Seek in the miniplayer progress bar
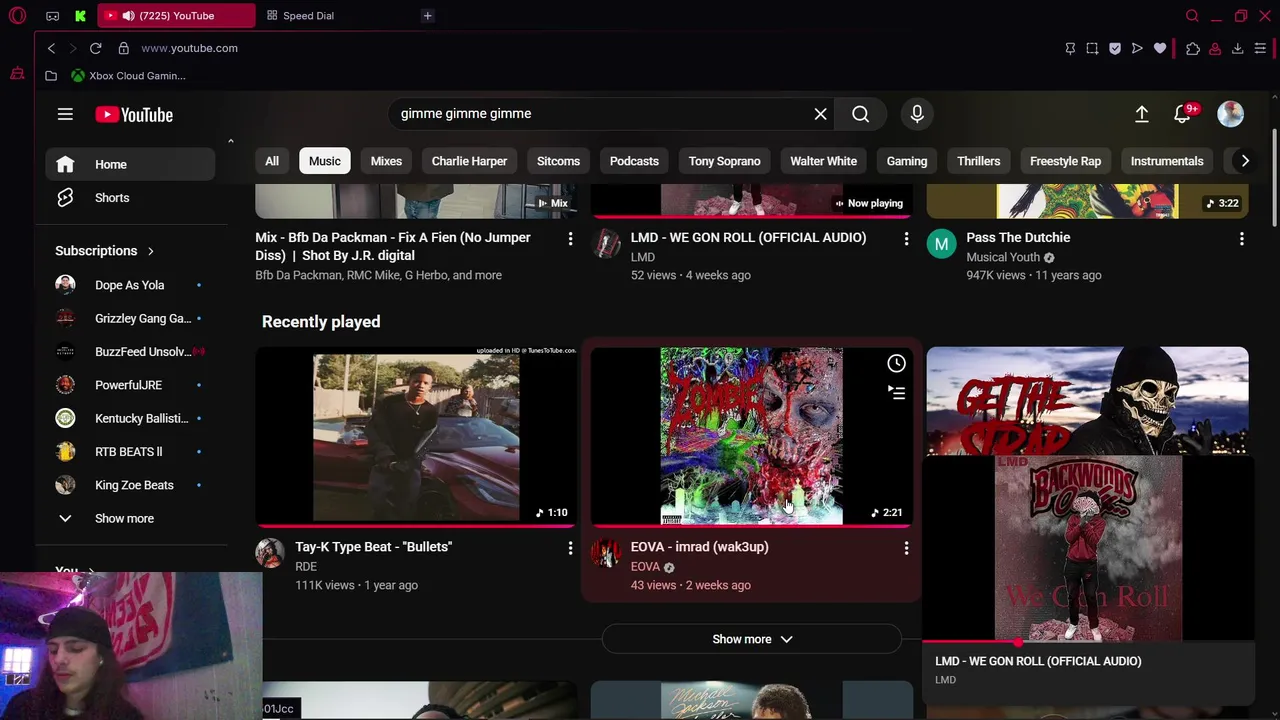 click(x=1087, y=642)
